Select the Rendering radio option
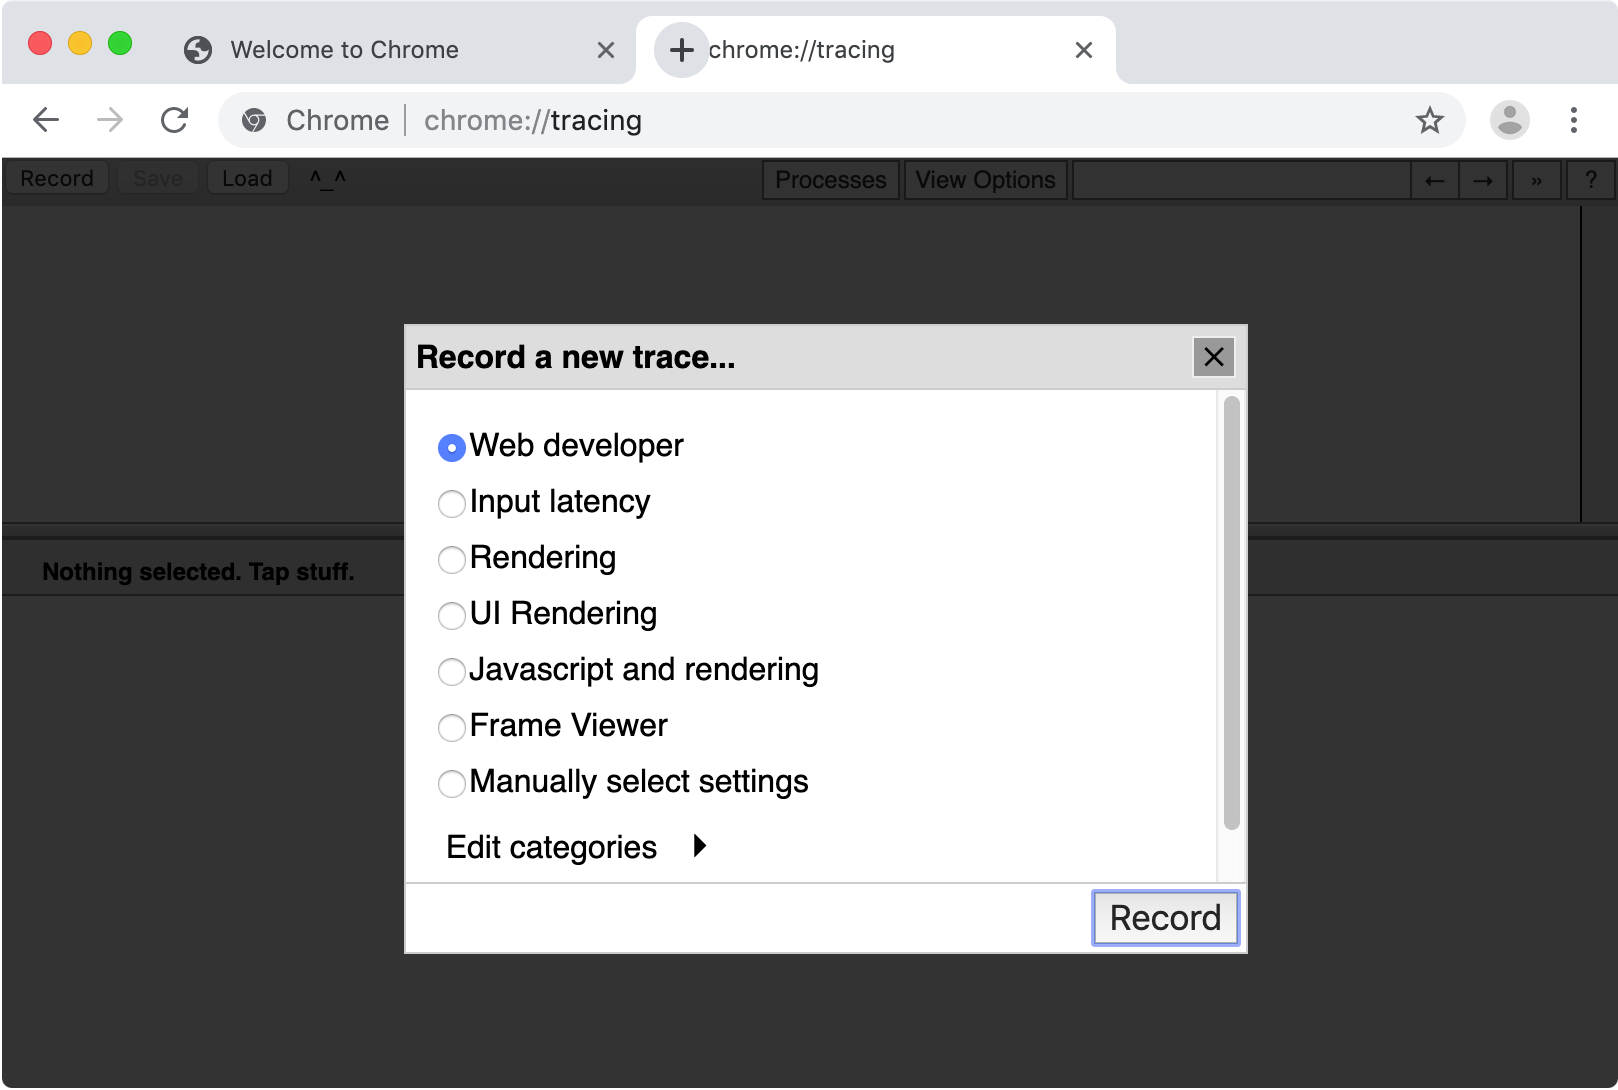 452,559
